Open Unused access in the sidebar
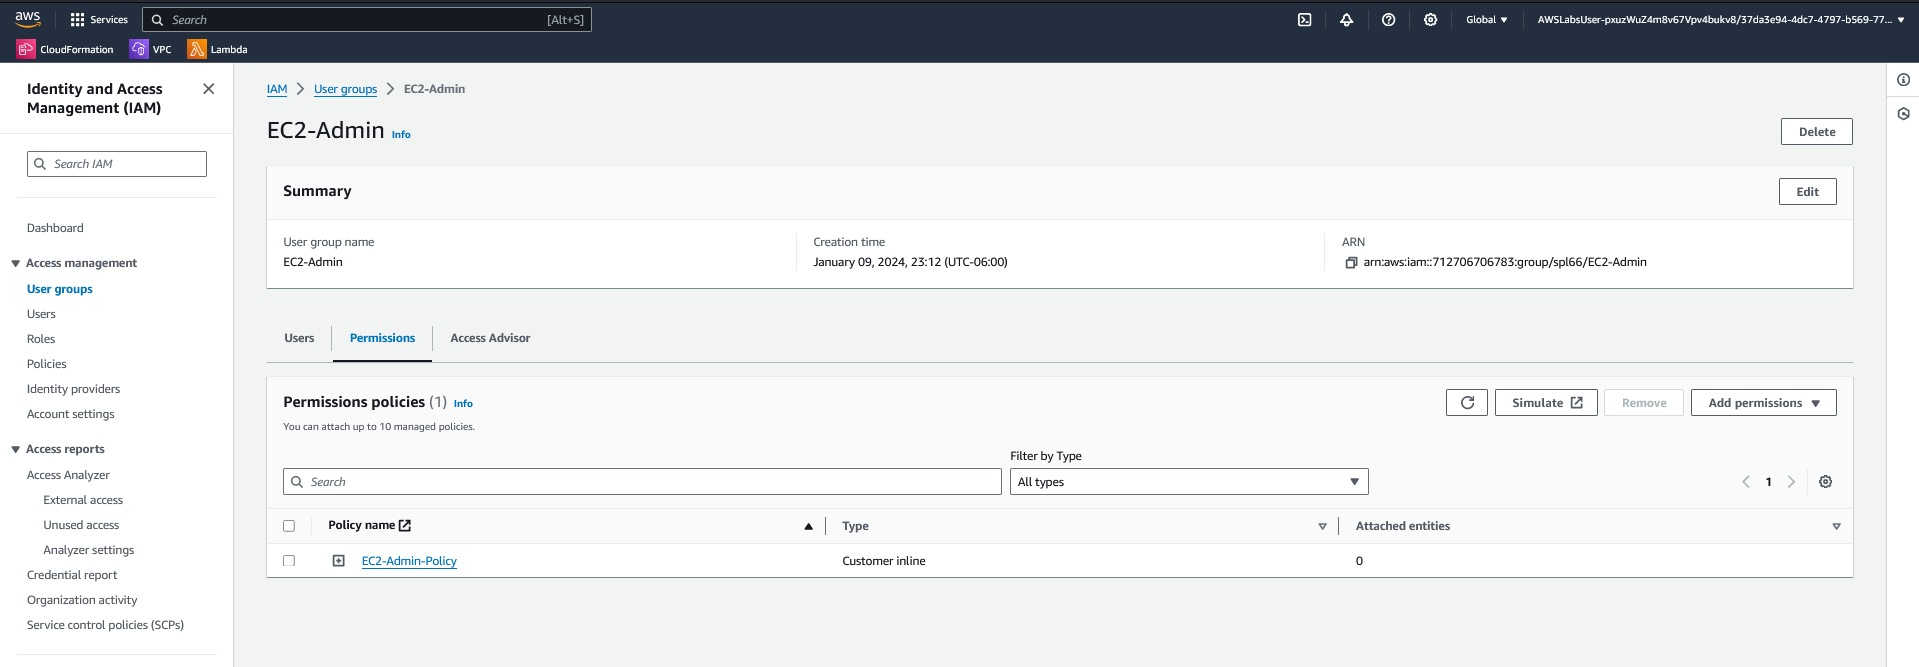The width and height of the screenshot is (1919, 667). [x=81, y=525]
